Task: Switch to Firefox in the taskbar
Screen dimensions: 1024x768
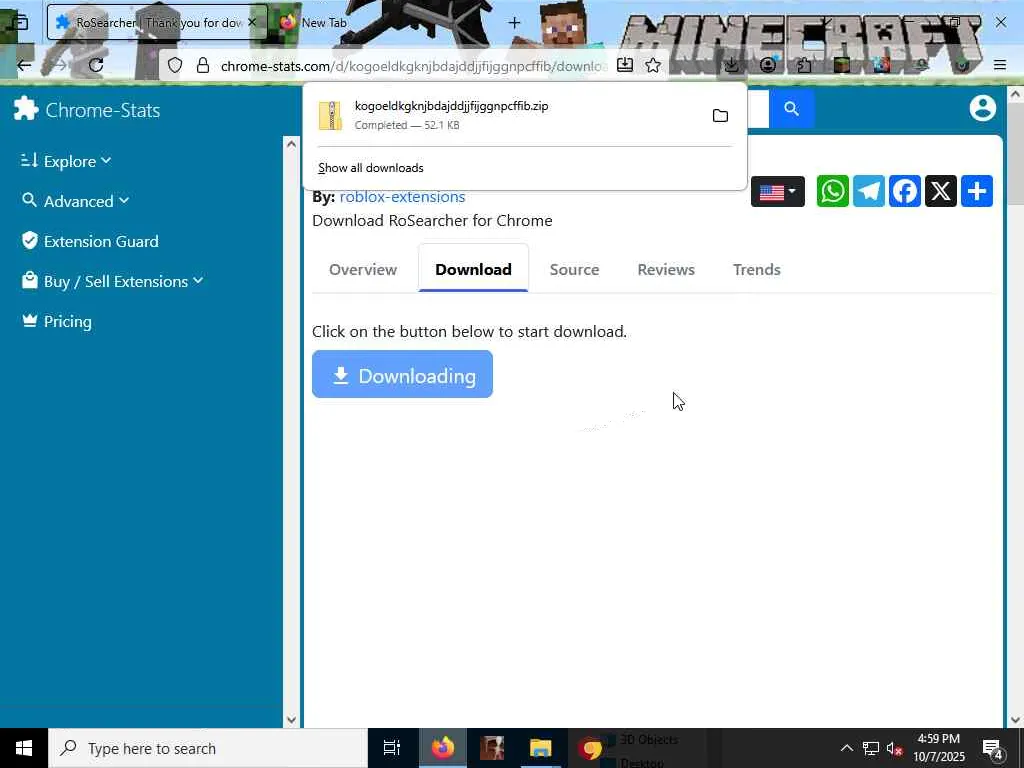Action: click(443, 748)
